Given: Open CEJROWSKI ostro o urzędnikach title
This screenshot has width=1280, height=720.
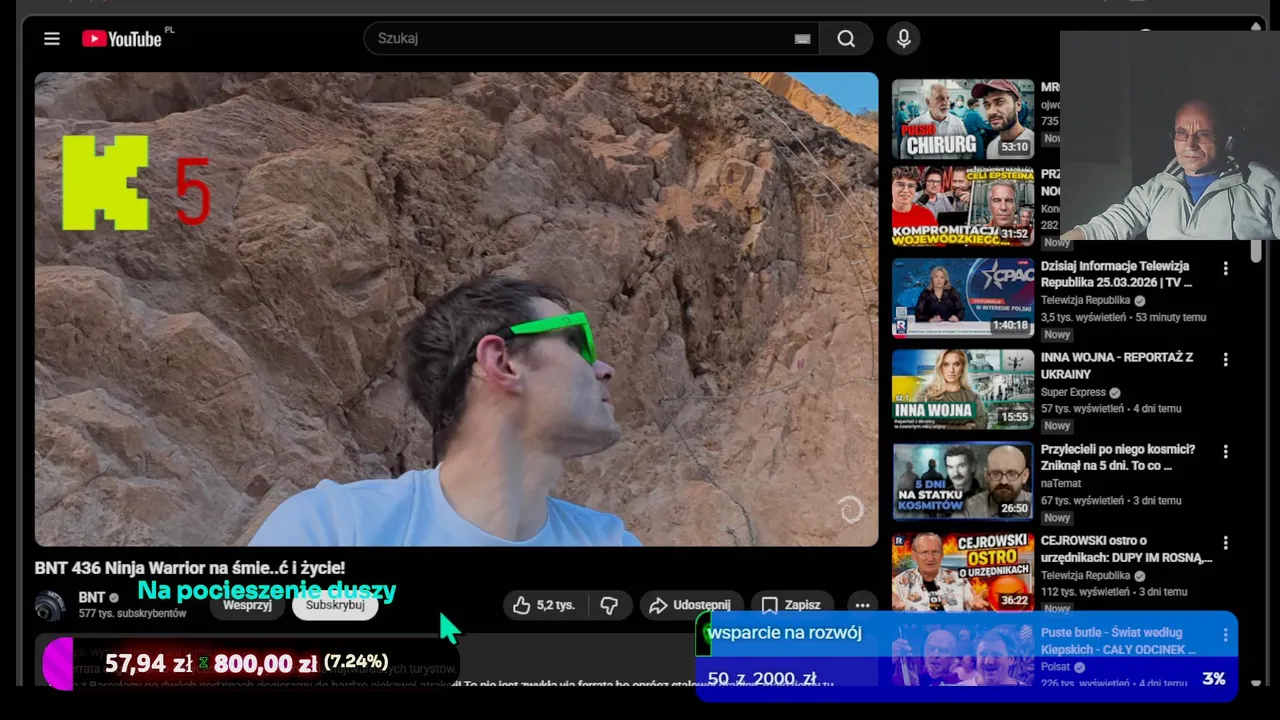Looking at the screenshot, I should tap(1126, 548).
